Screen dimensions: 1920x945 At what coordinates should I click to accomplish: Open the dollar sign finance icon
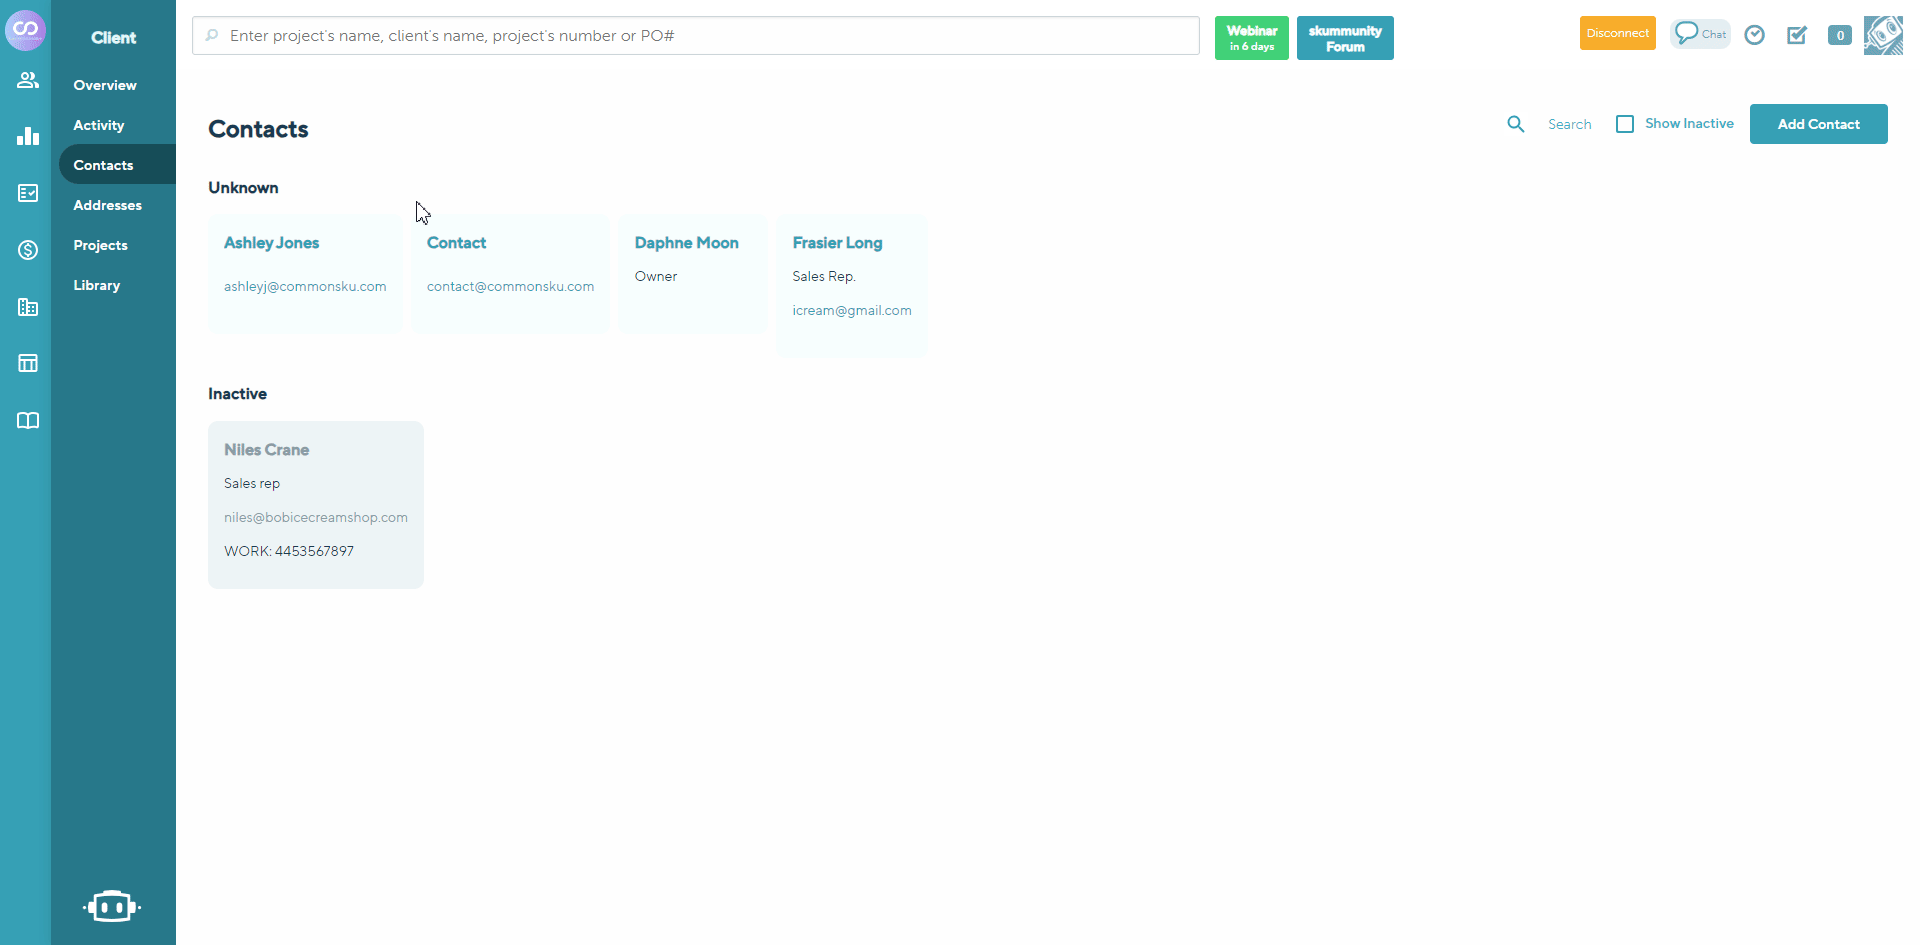click(x=27, y=250)
